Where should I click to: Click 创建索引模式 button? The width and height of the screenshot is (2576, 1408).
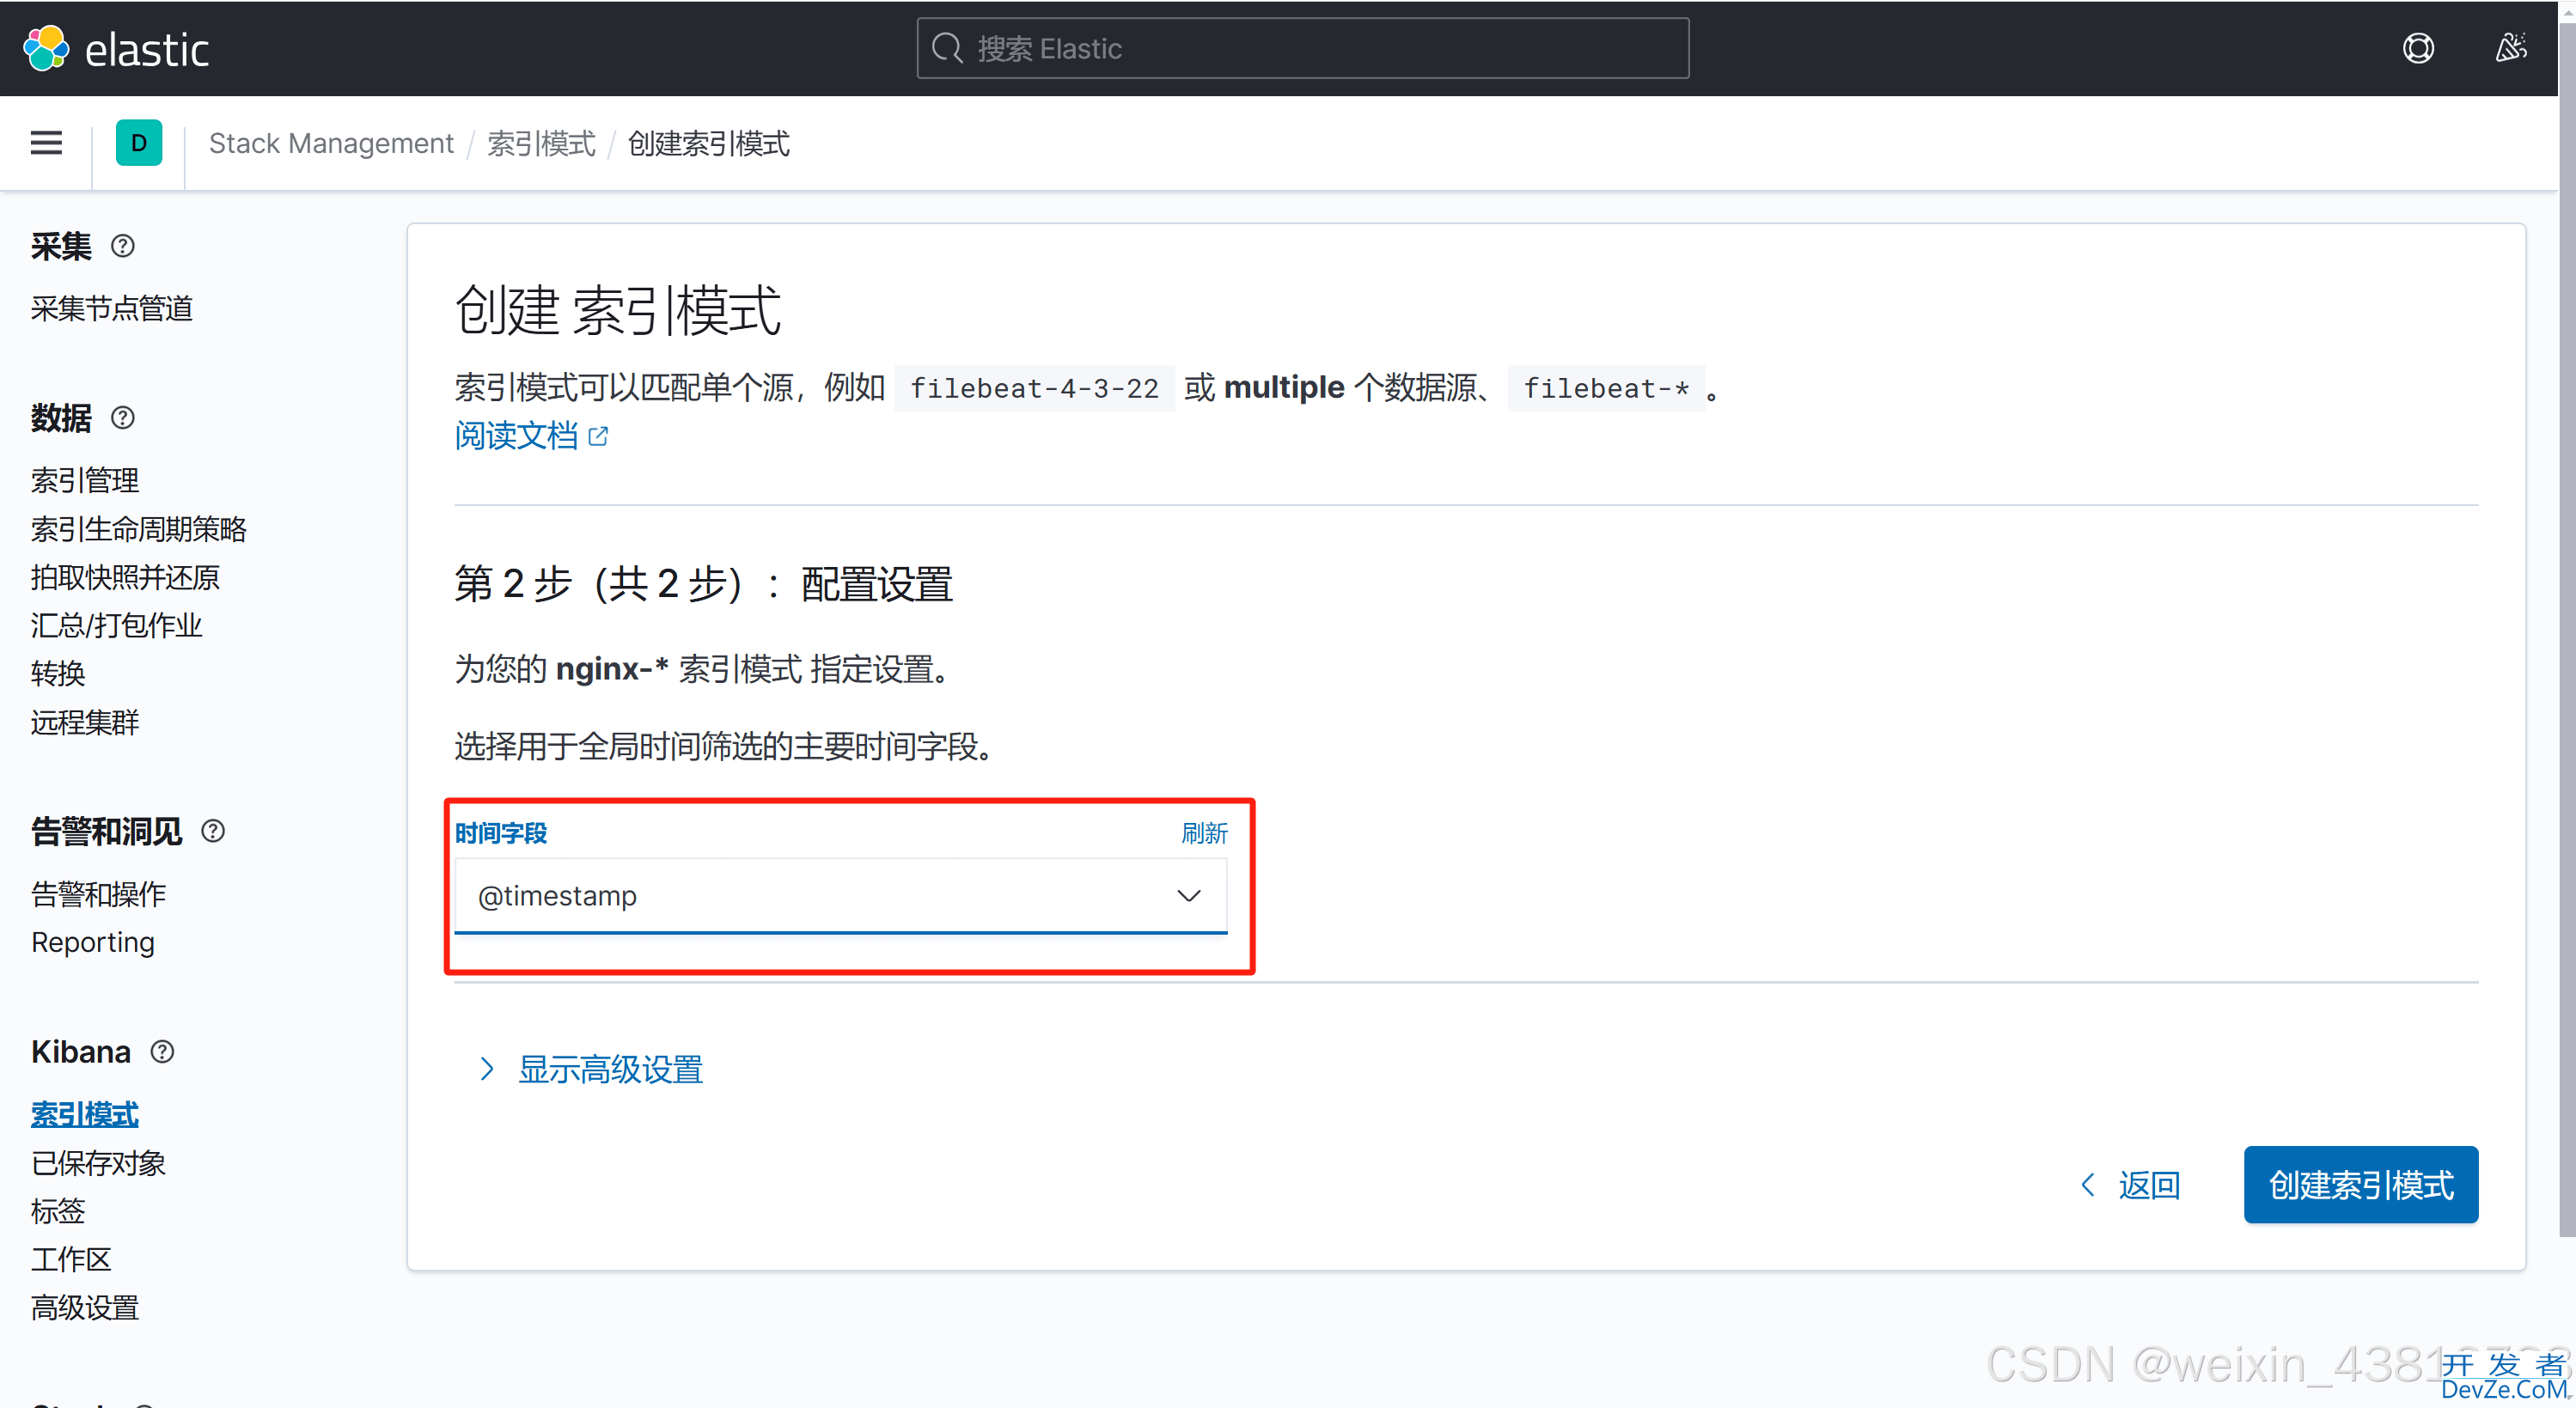tap(2360, 1185)
